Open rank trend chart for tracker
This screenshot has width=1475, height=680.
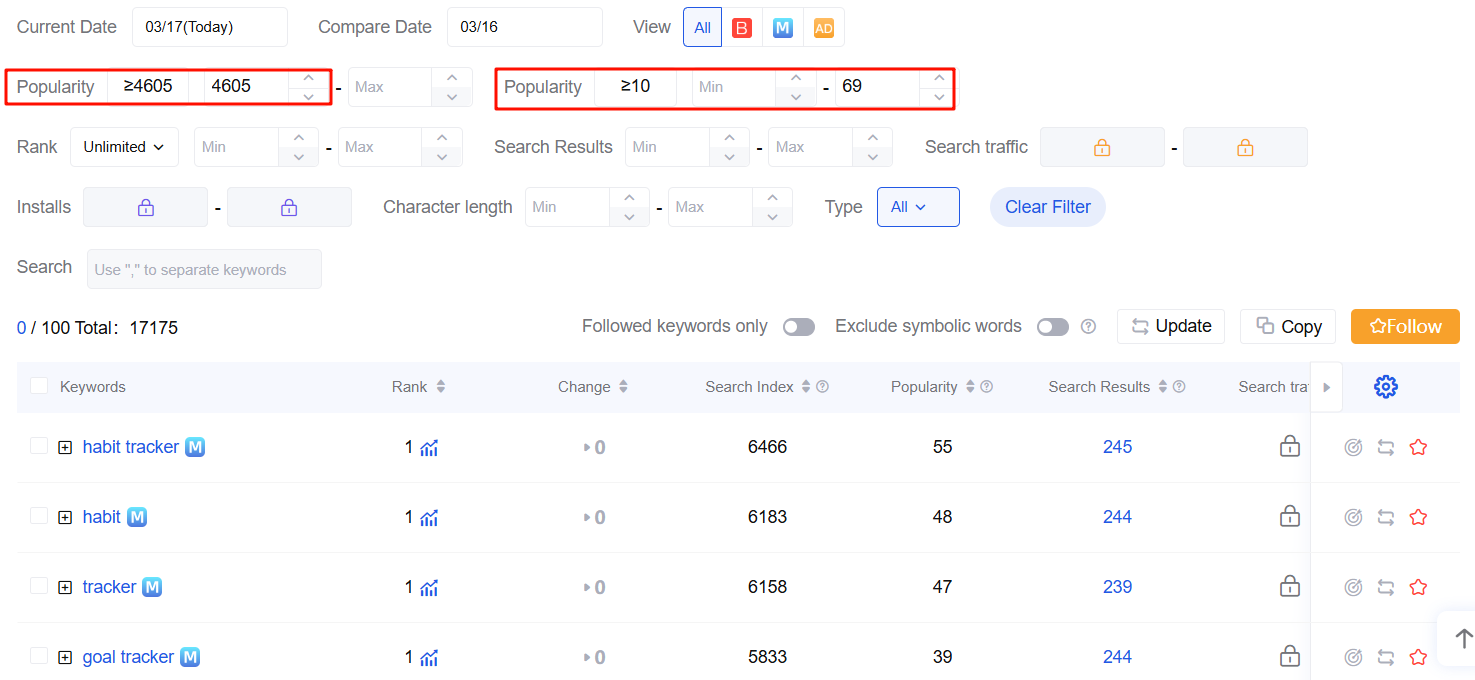coord(429,588)
